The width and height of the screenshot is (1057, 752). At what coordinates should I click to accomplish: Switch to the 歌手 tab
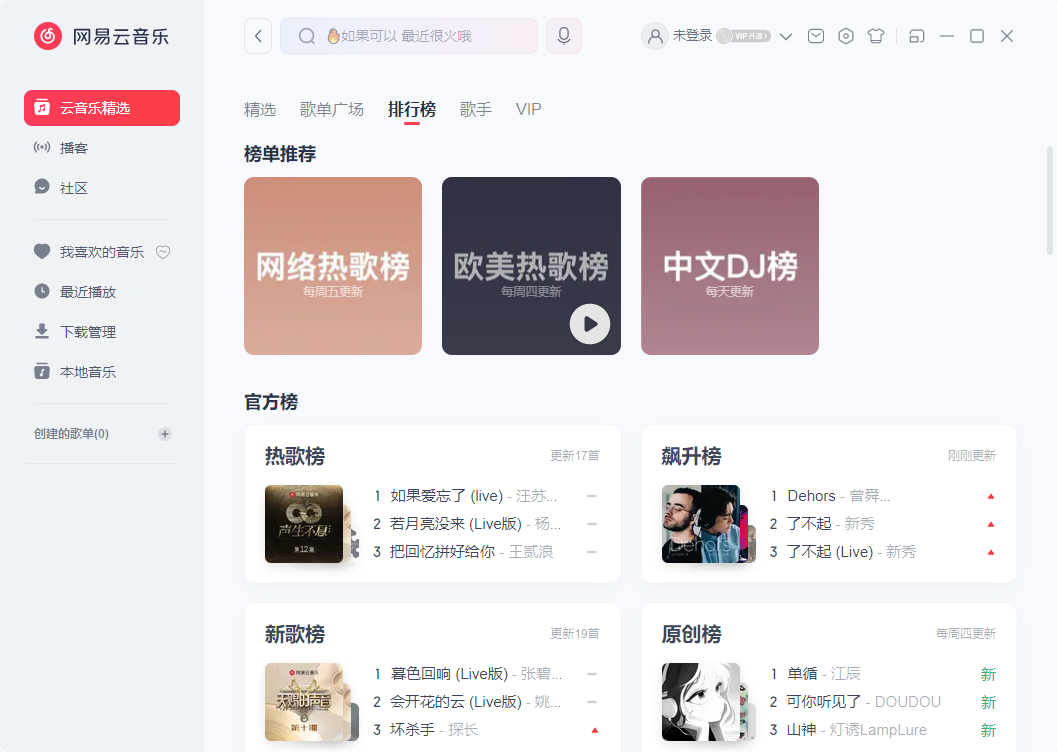tap(476, 109)
